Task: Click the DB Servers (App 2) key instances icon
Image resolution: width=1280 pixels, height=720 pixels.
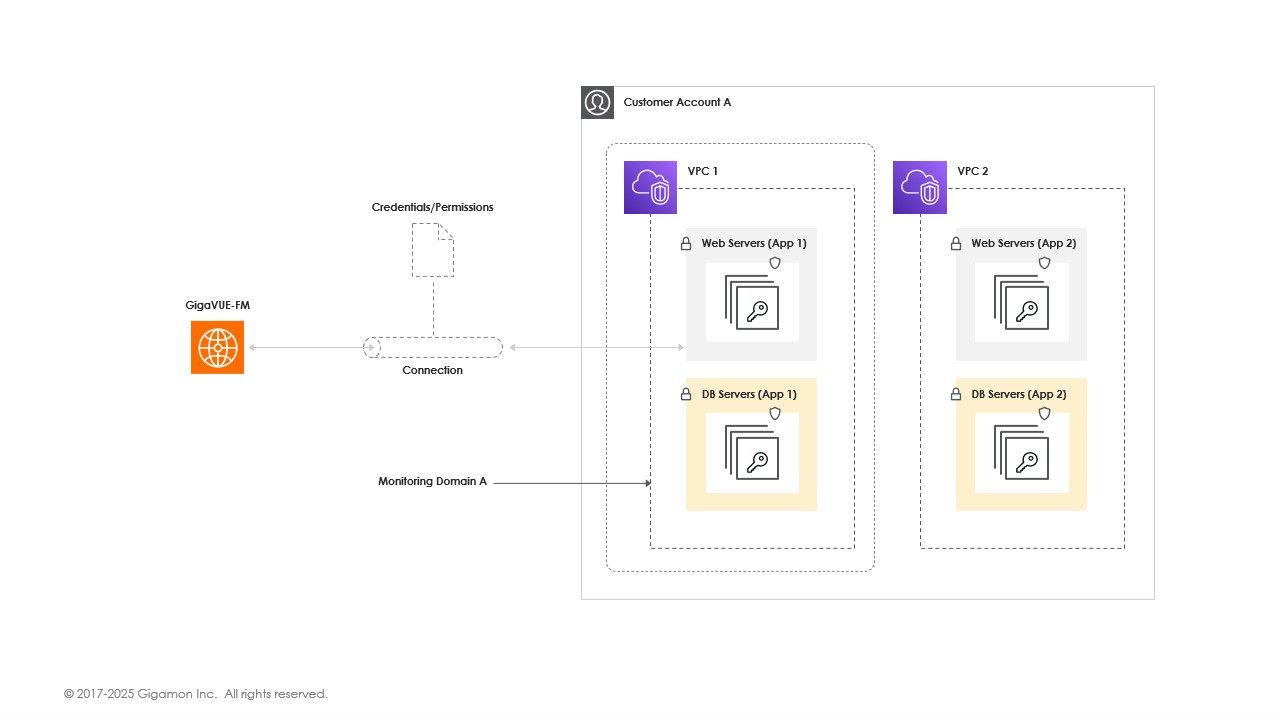Action: click(1021, 453)
